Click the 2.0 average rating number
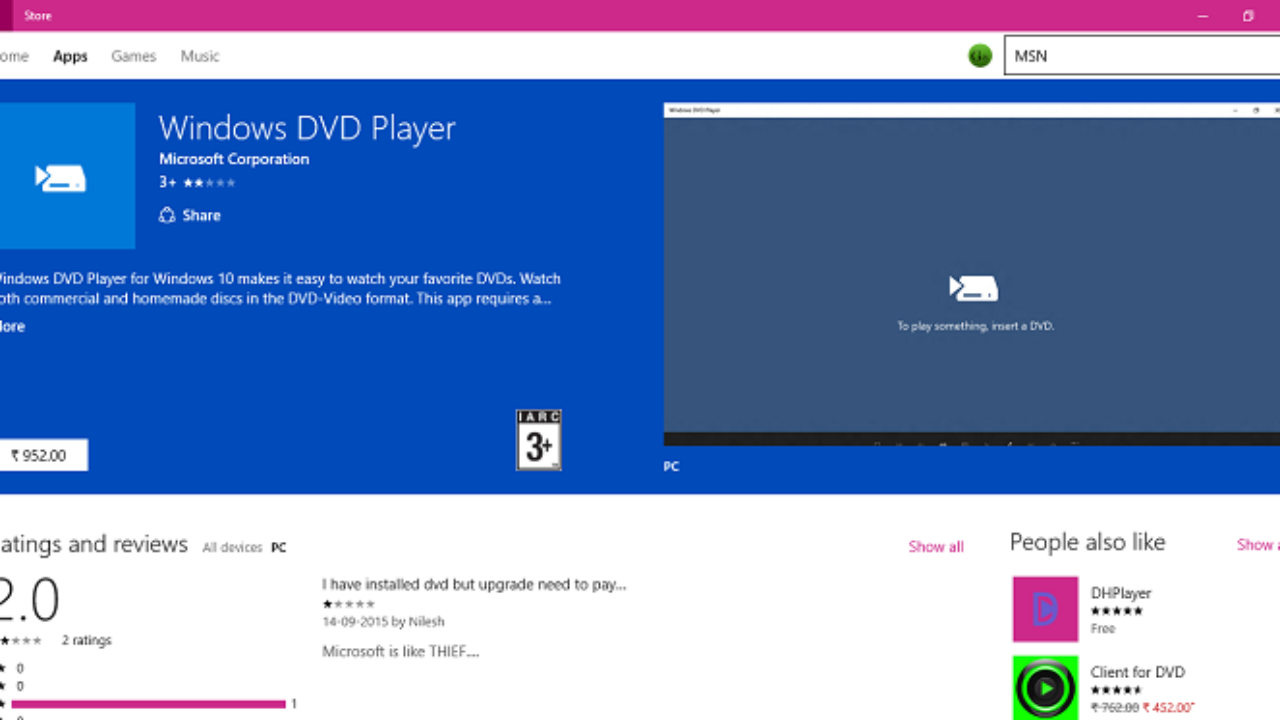Image resolution: width=1280 pixels, height=720 pixels. (x=30, y=601)
